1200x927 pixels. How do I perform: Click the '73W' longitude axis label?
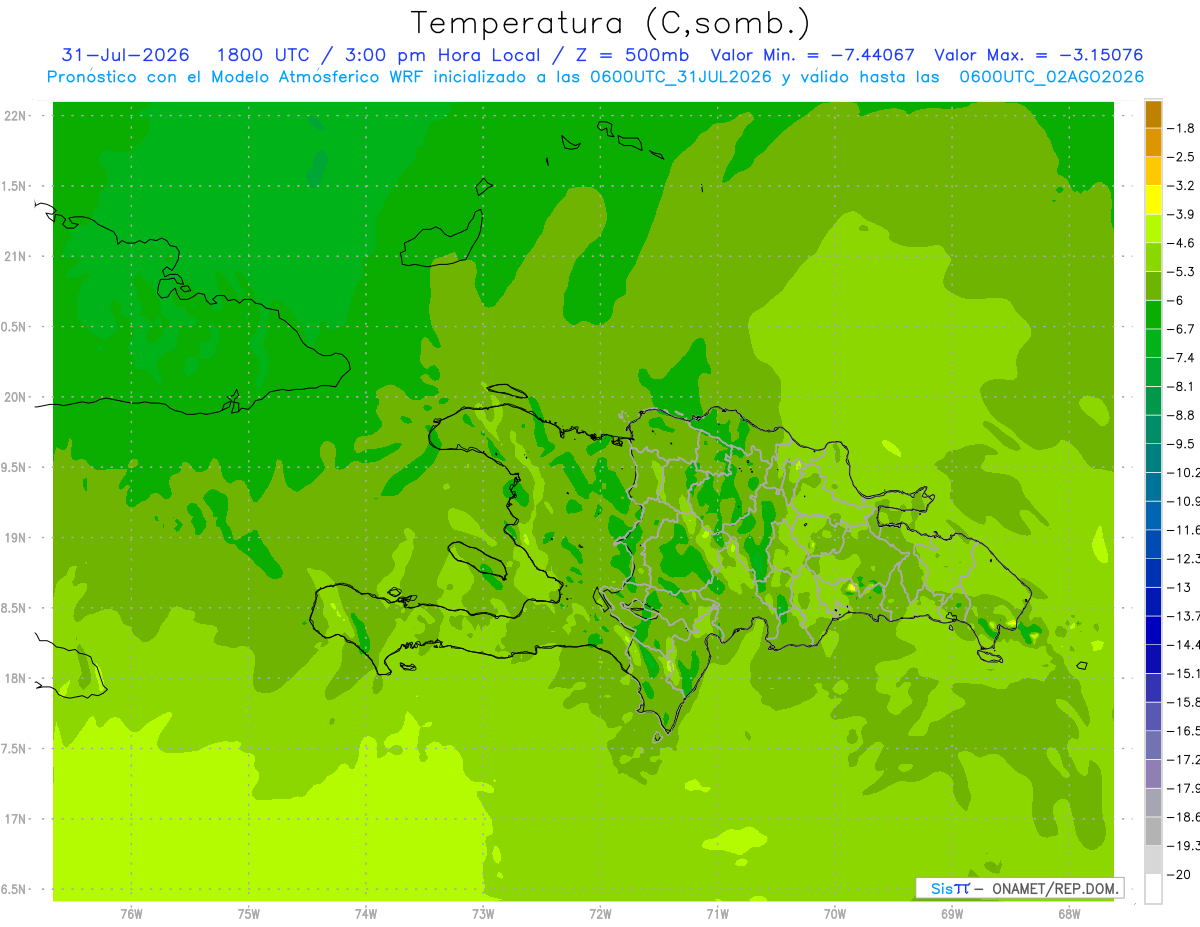point(483,914)
